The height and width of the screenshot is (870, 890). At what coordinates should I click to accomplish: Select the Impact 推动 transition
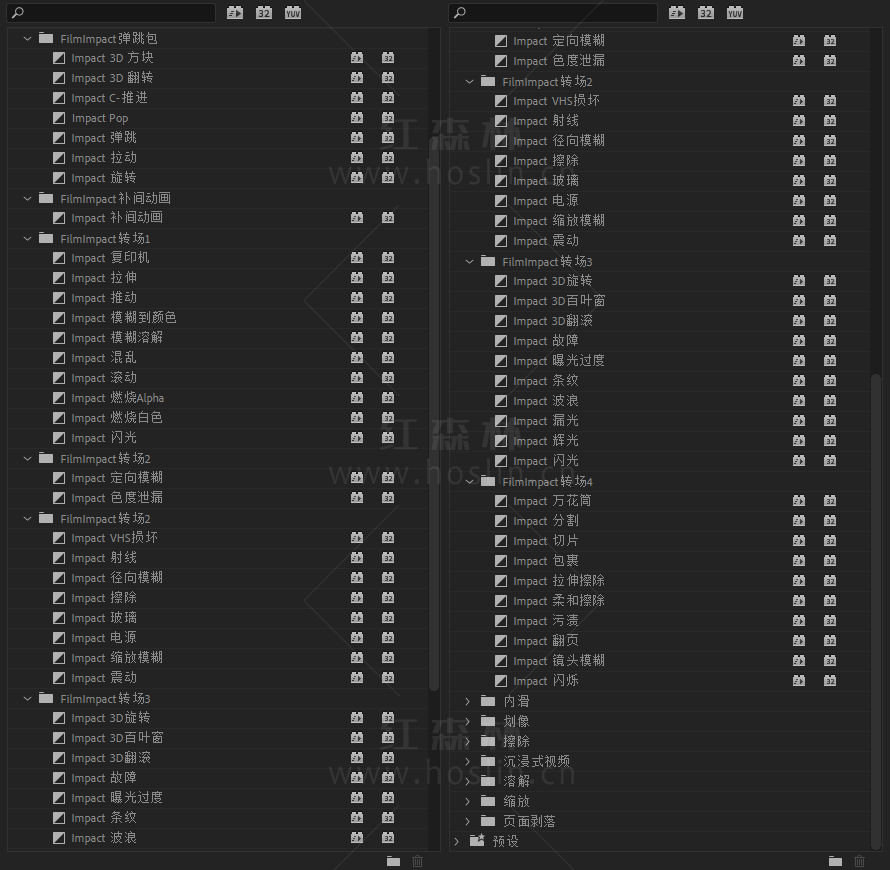[219, 298]
